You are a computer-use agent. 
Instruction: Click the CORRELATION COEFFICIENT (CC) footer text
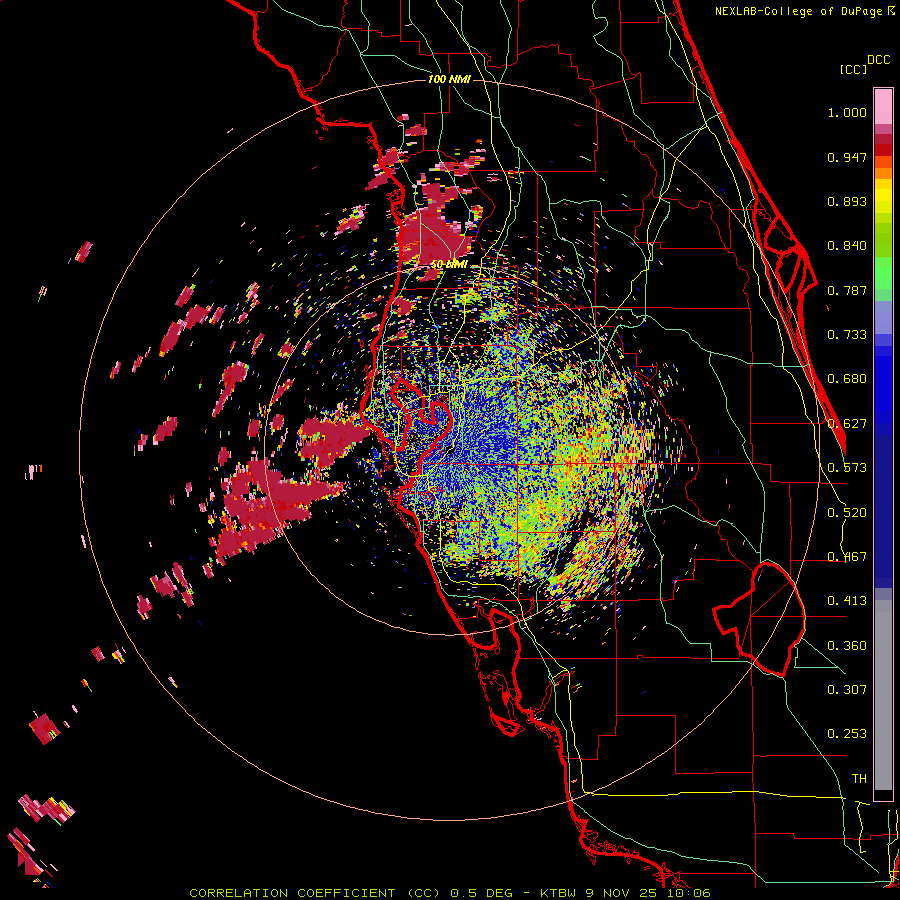point(315,893)
